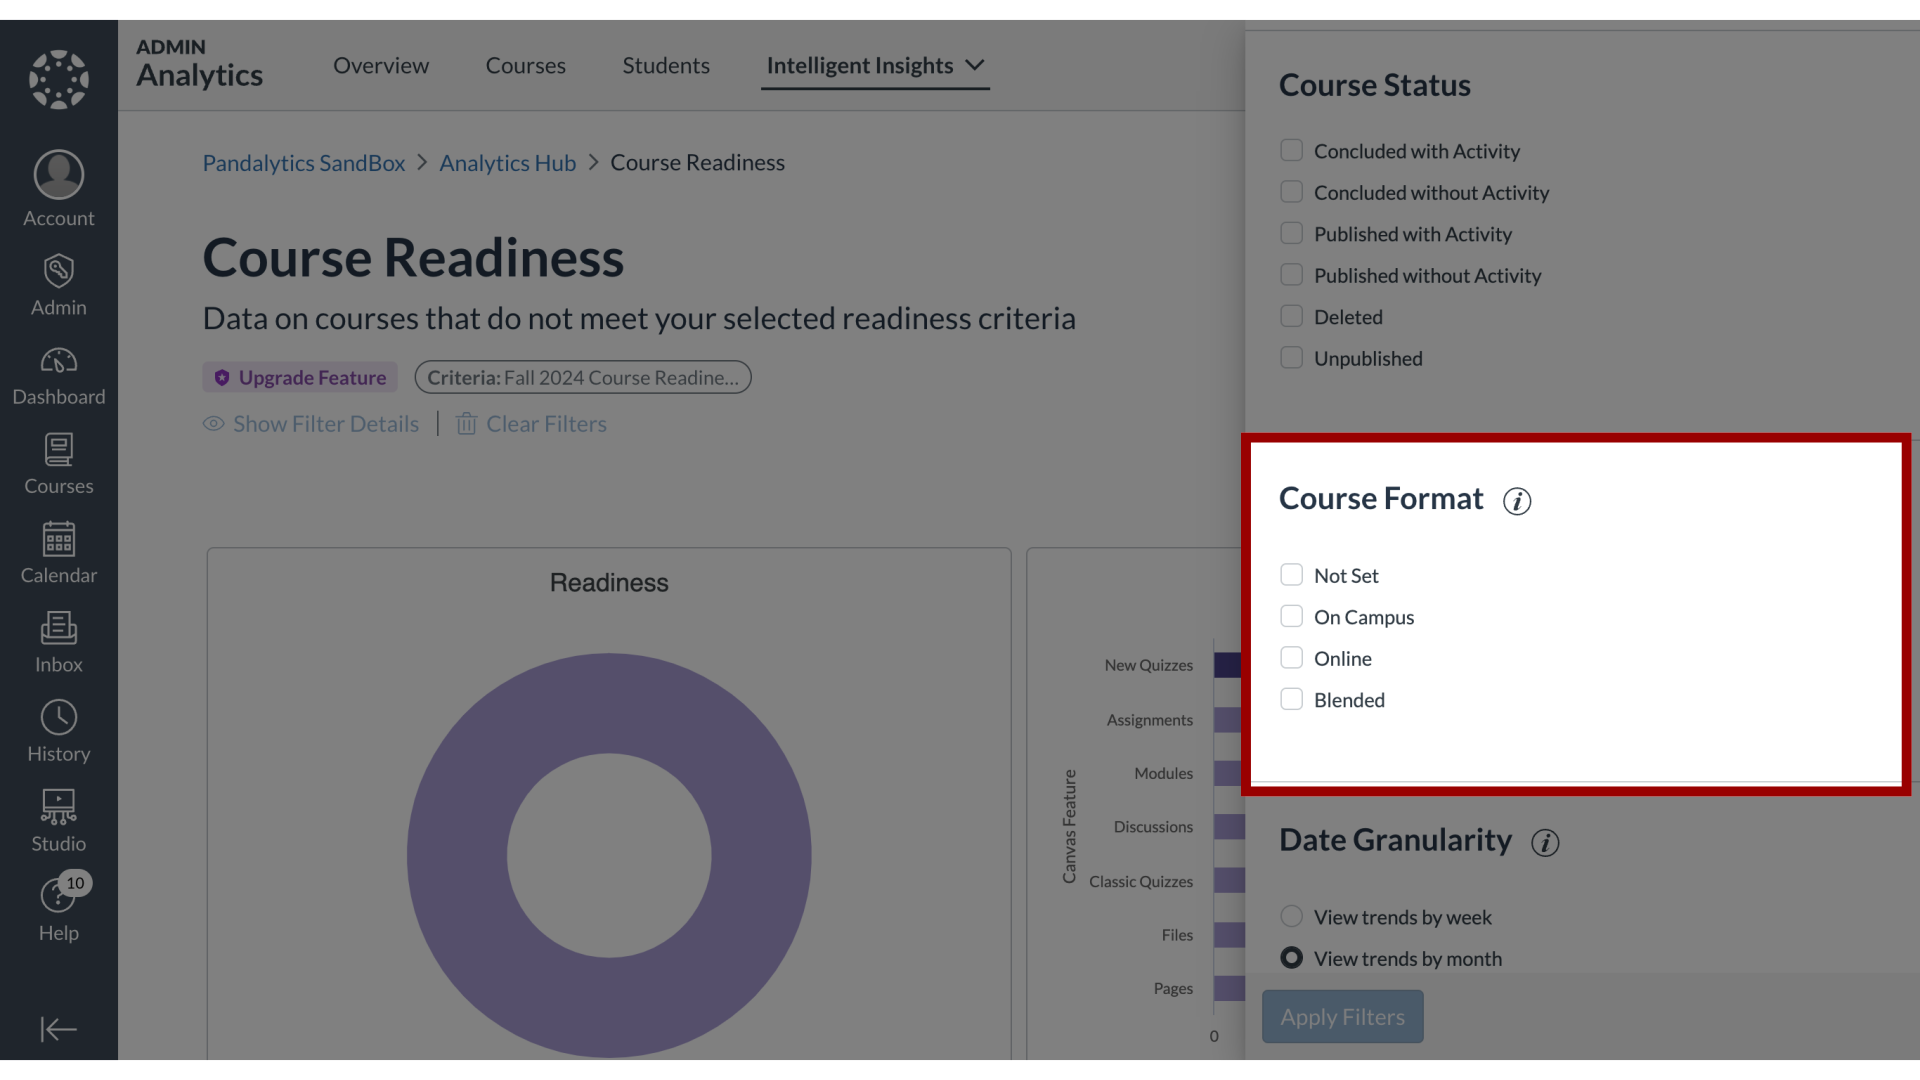The image size is (1920, 1080).
Task: Open Studio icon in sidebar
Action: coord(58,807)
